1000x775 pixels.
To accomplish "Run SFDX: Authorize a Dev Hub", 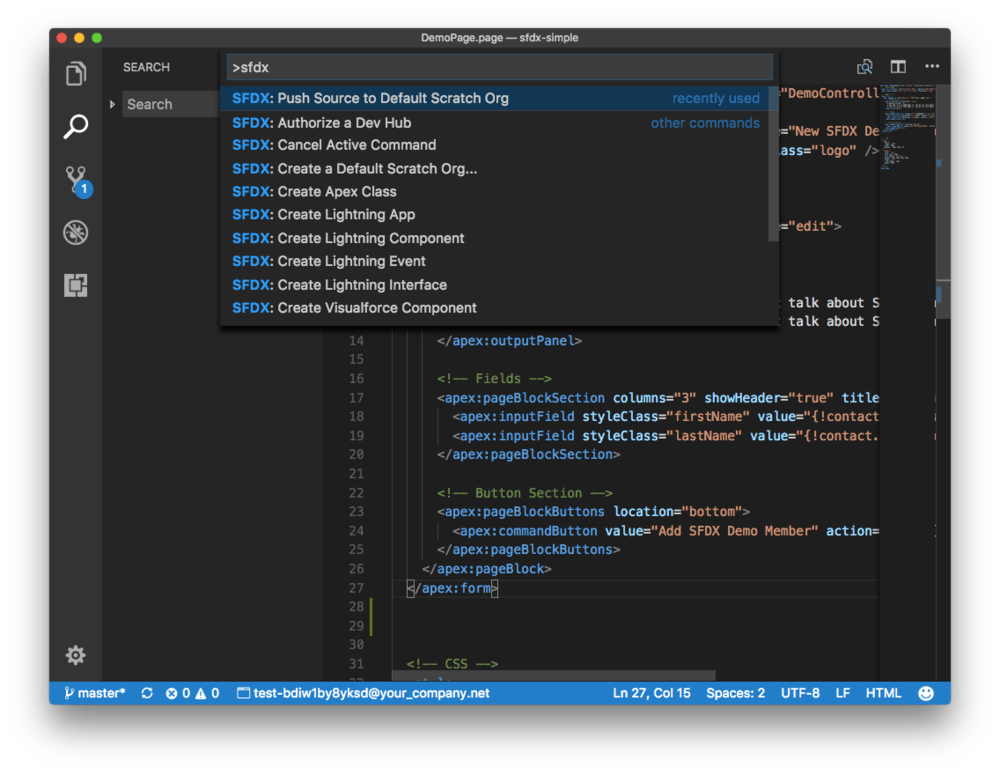I will point(495,122).
